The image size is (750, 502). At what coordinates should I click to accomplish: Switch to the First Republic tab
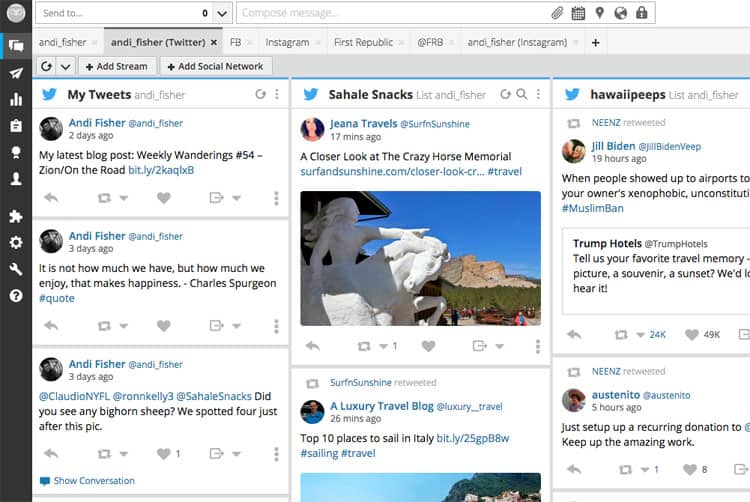(364, 43)
